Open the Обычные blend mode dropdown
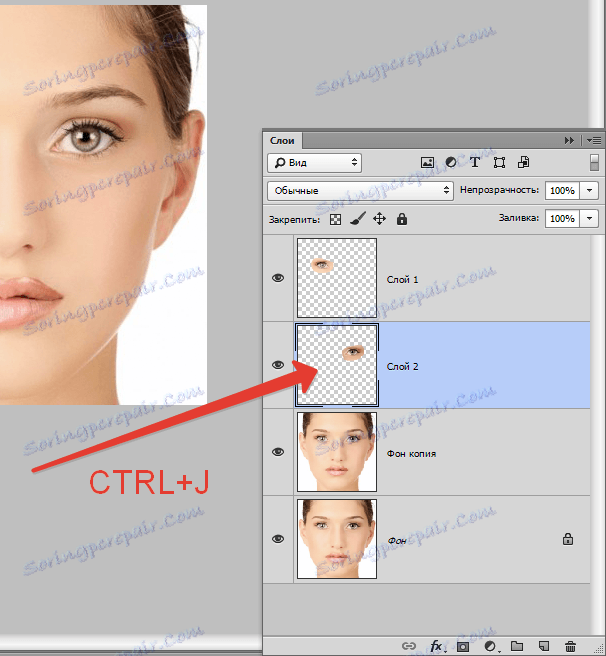This screenshot has height=656, width=606. 360,190
